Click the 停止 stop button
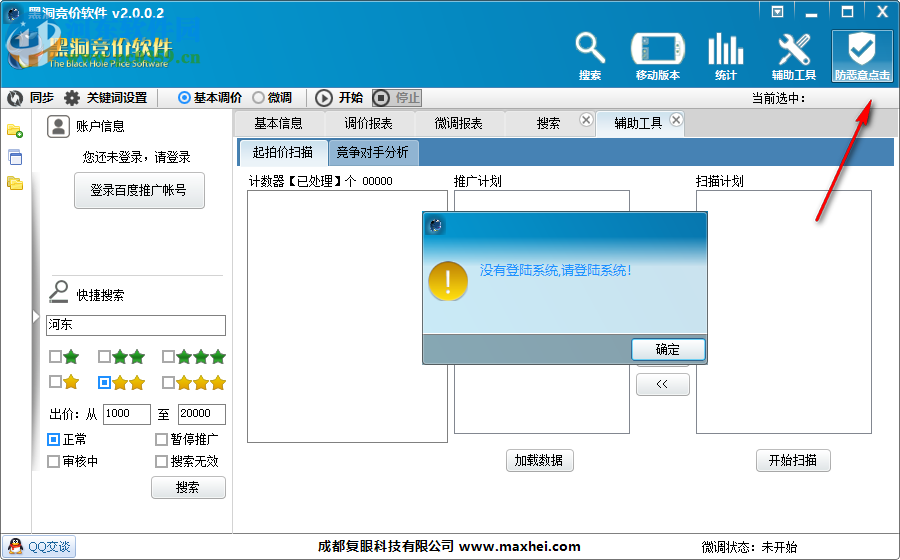The height and width of the screenshot is (560, 900). coord(397,98)
